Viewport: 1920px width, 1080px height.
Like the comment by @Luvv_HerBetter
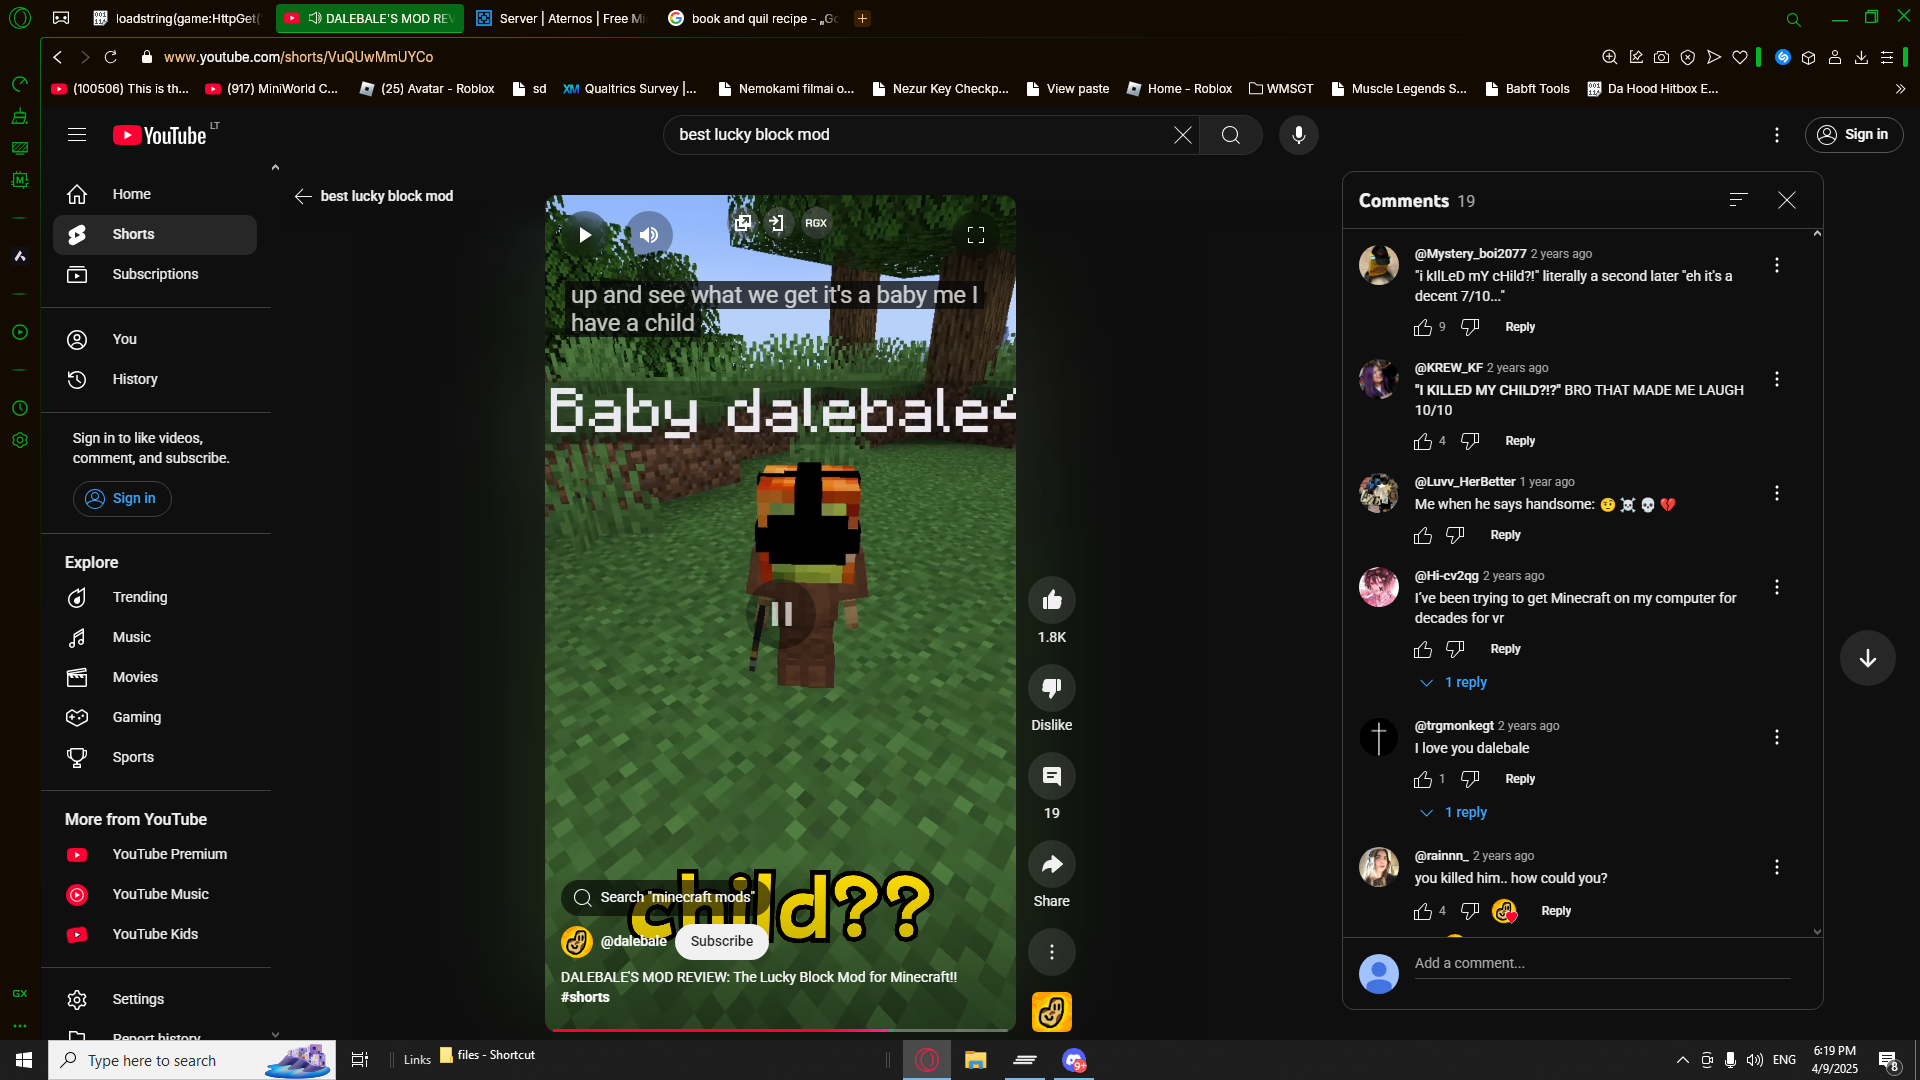click(x=1423, y=536)
